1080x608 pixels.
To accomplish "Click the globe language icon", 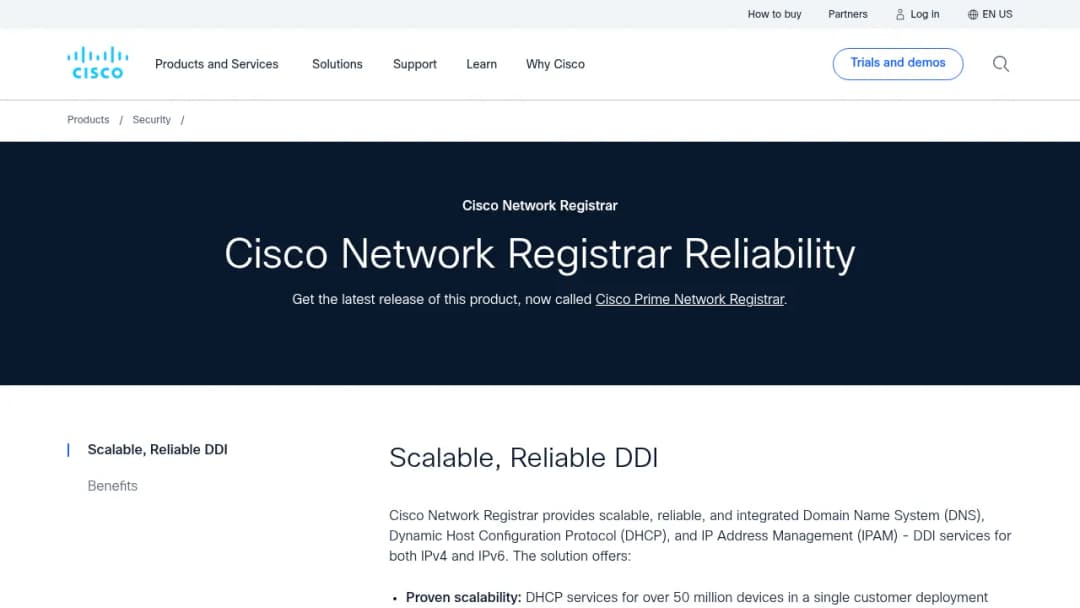I will (x=973, y=14).
